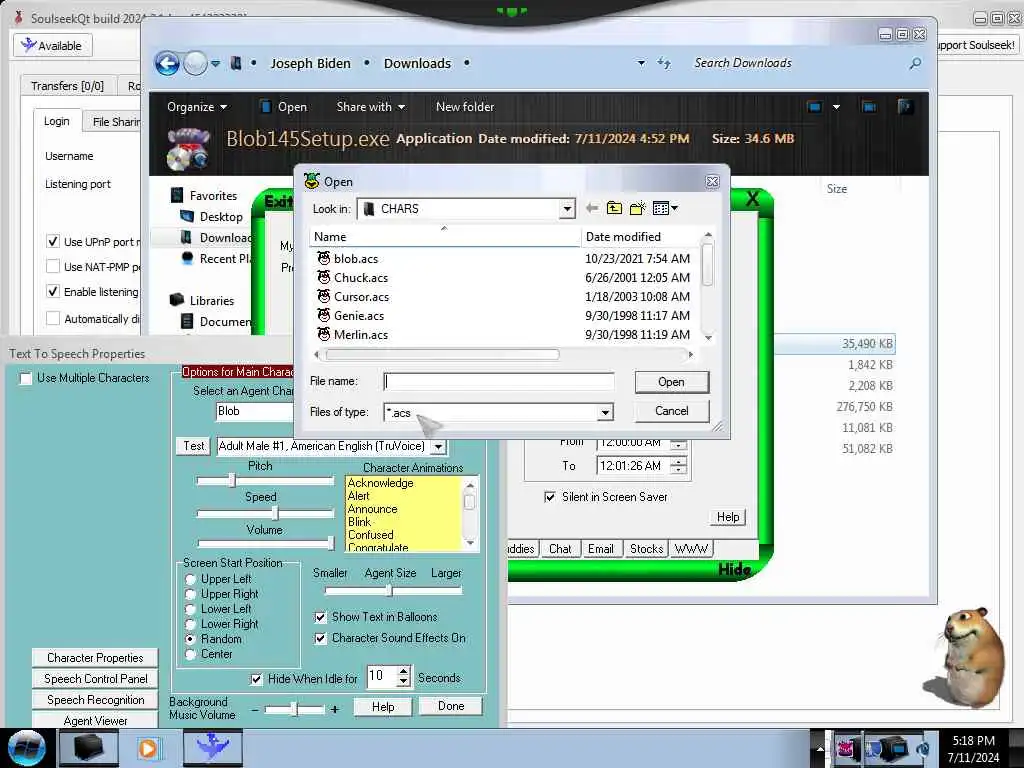
Task: Toggle Use Multiple Characters checkbox
Action: [x=26, y=378]
